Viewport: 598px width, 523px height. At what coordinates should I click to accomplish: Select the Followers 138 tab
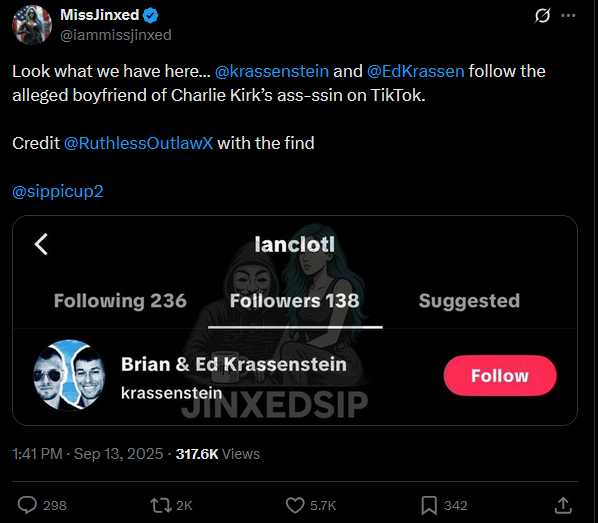tap(294, 301)
